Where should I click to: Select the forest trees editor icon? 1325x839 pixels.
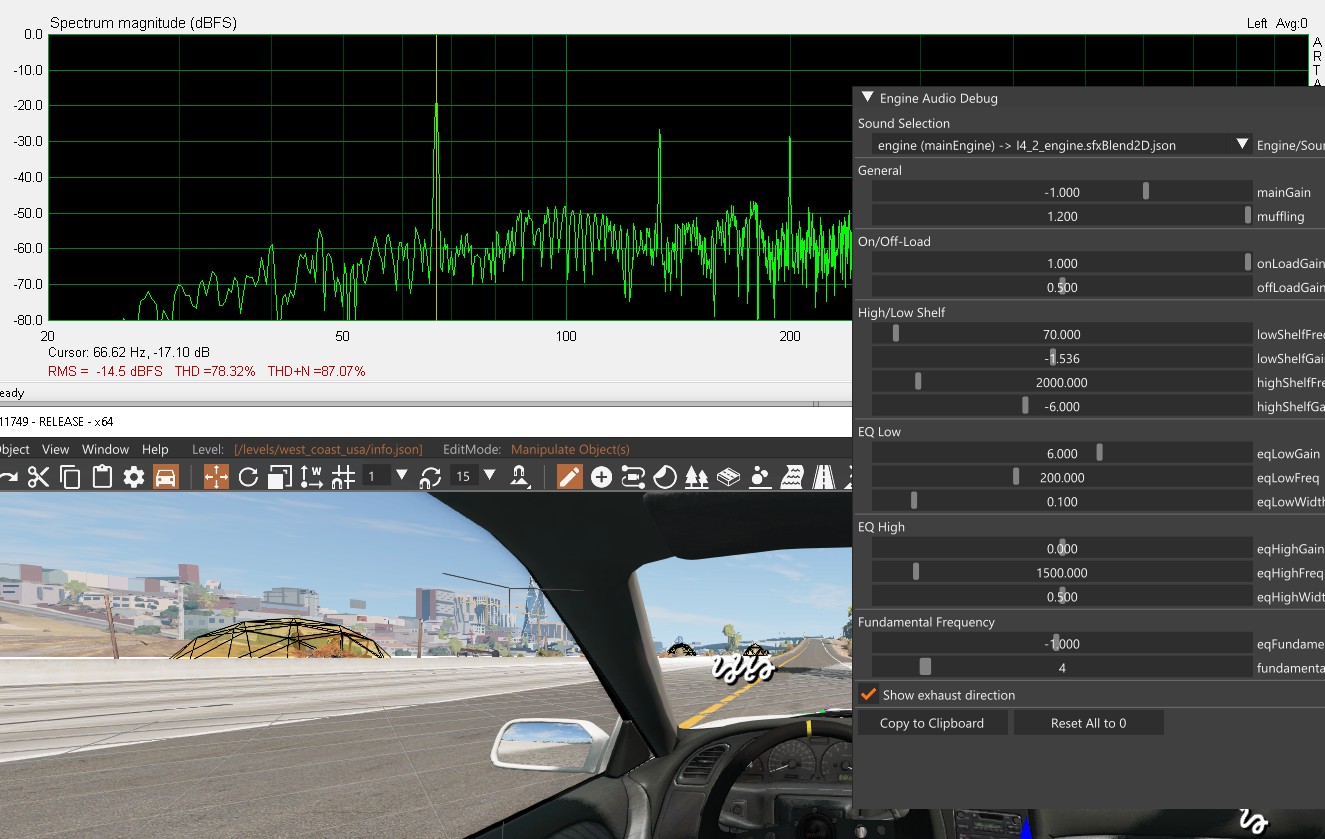[696, 477]
